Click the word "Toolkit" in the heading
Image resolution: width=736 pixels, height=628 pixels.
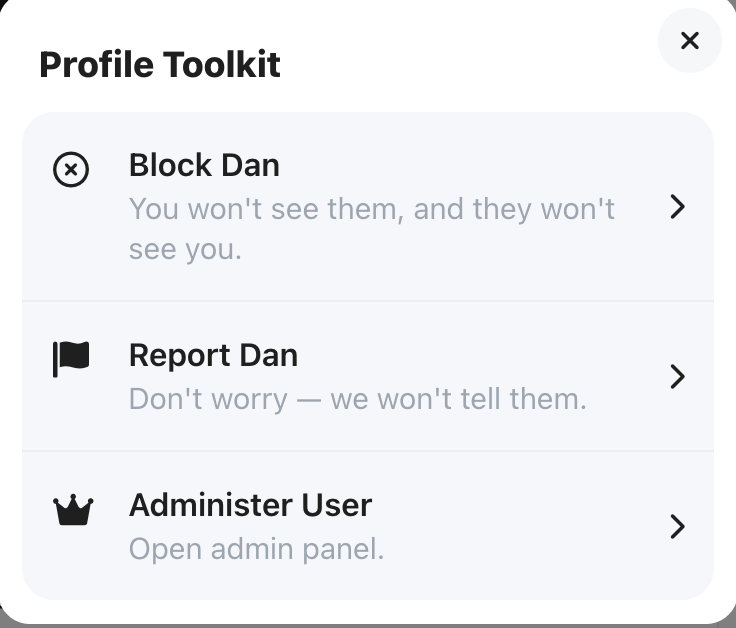click(222, 64)
